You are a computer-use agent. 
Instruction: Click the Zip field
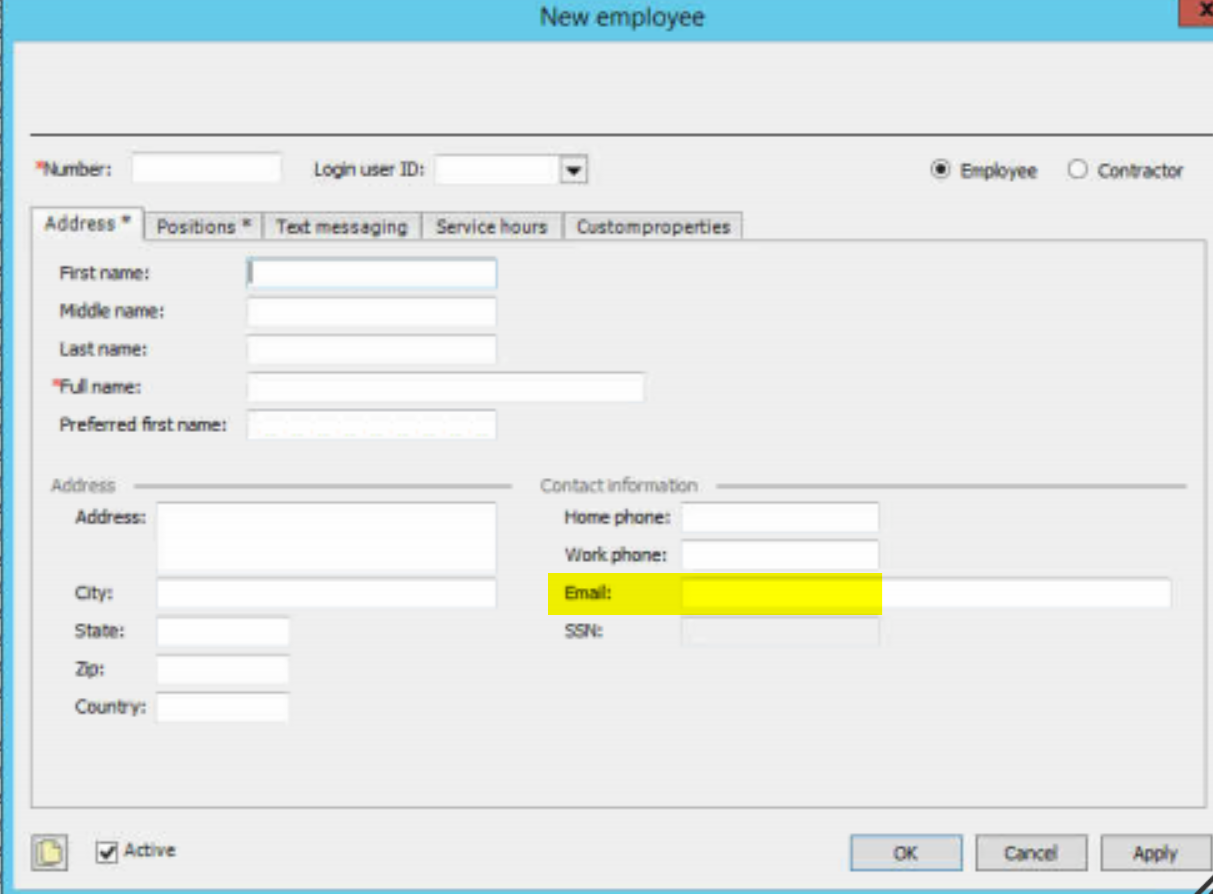click(223, 669)
